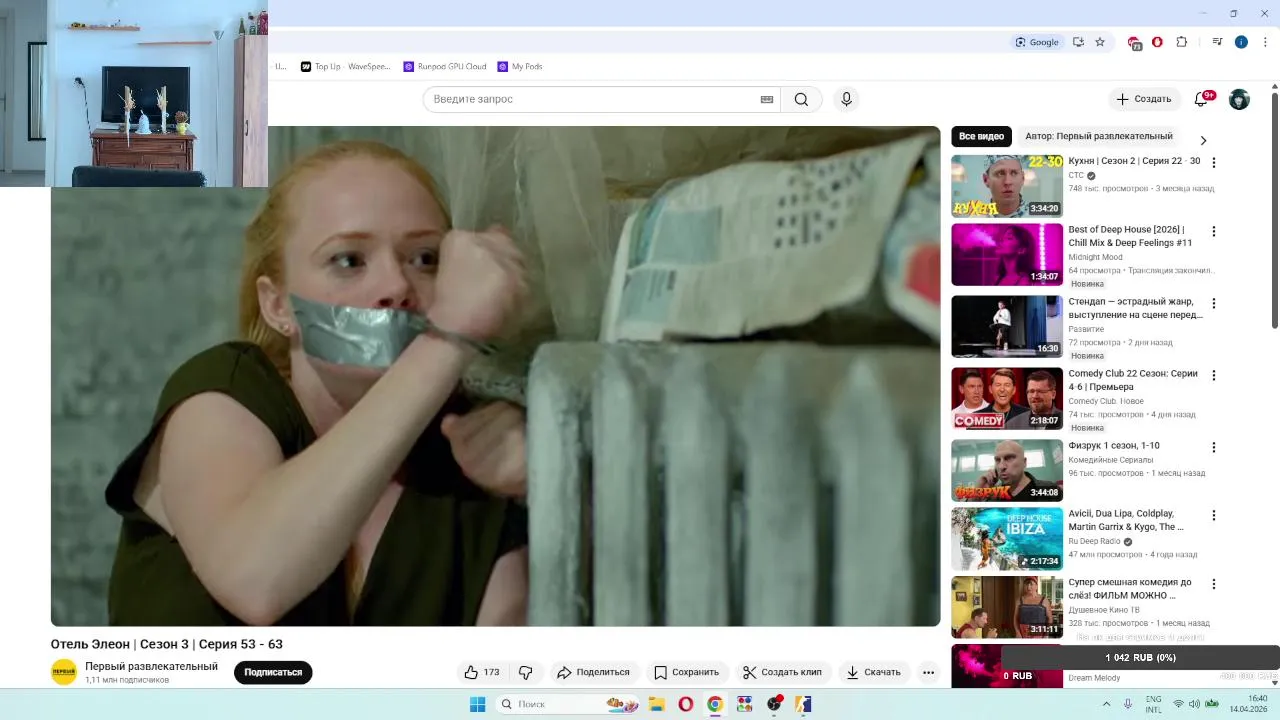Switch the ENG INTL input language indicator
1280x720 pixels.
(1153, 704)
